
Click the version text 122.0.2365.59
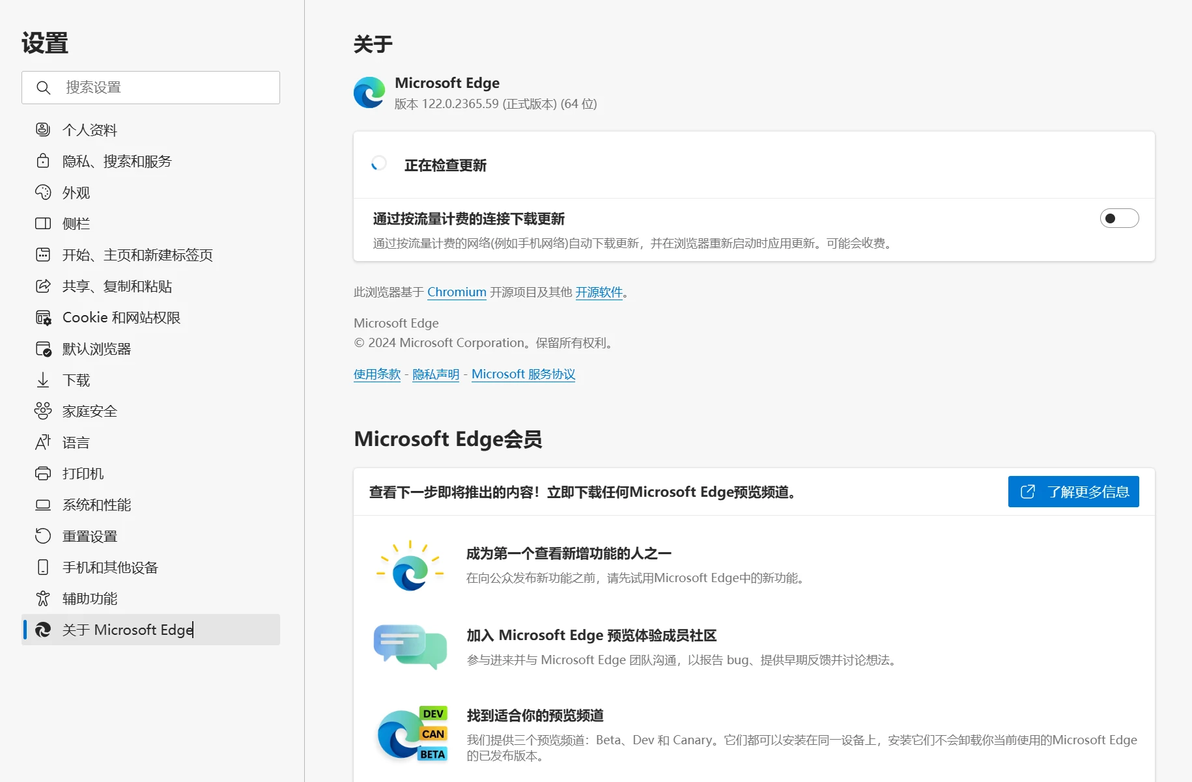[460, 104]
